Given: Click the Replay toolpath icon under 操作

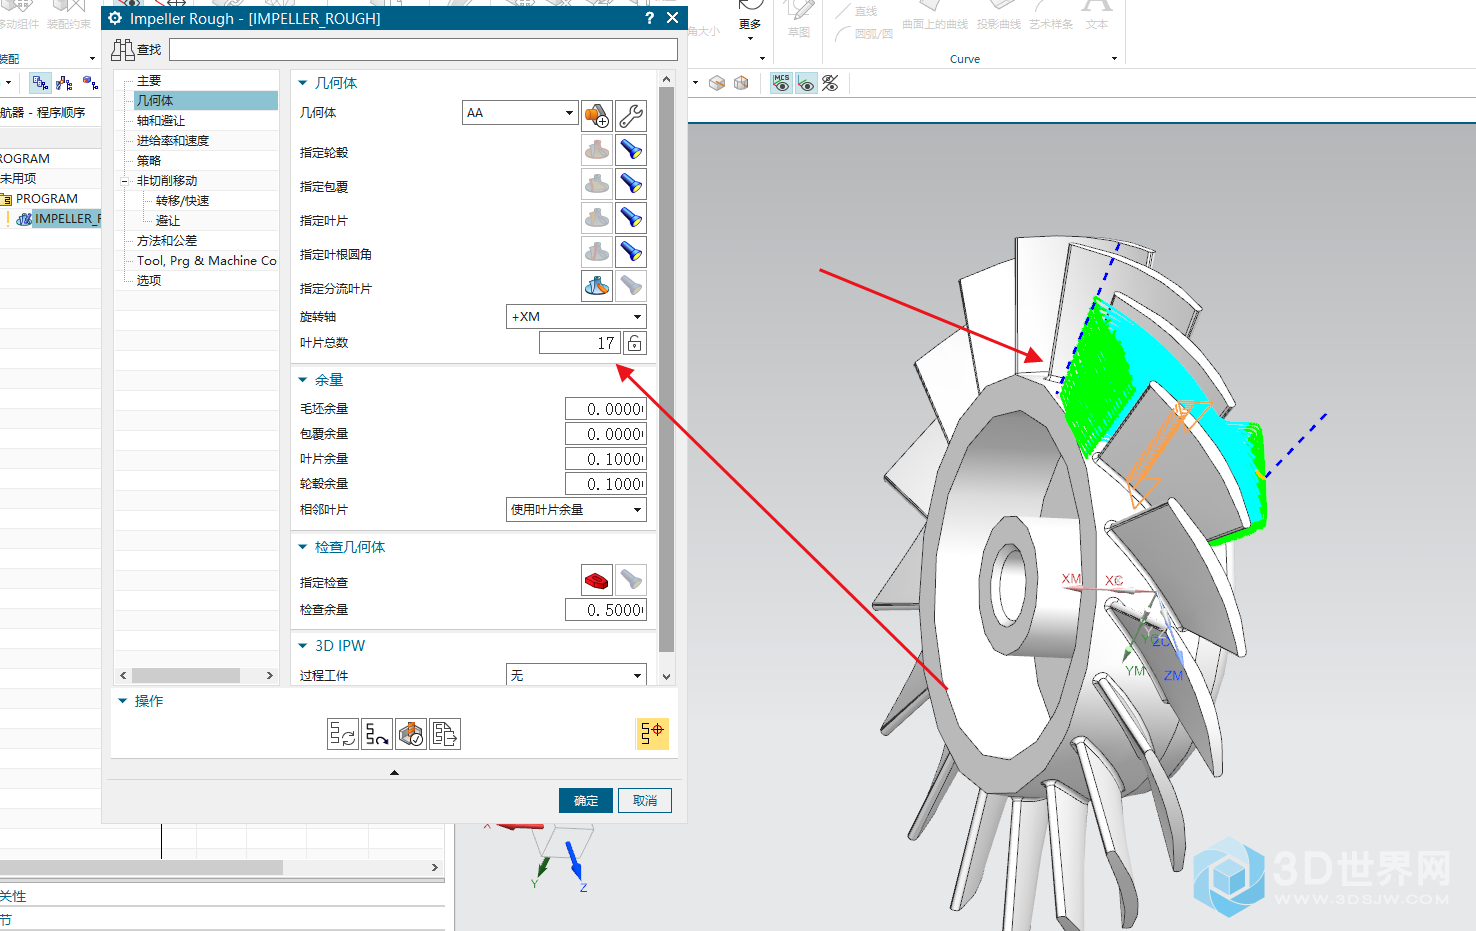Looking at the screenshot, I should pos(377,734).
